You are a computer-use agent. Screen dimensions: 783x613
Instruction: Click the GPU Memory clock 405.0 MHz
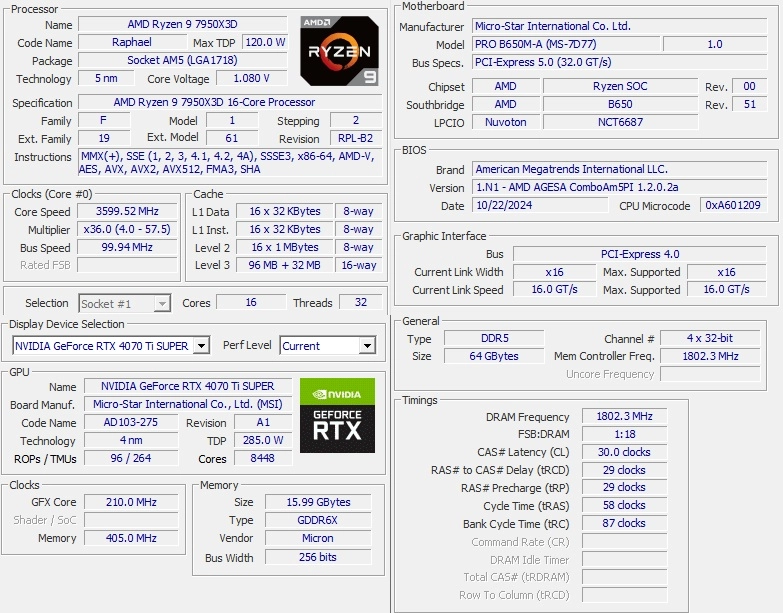[131, 538]
